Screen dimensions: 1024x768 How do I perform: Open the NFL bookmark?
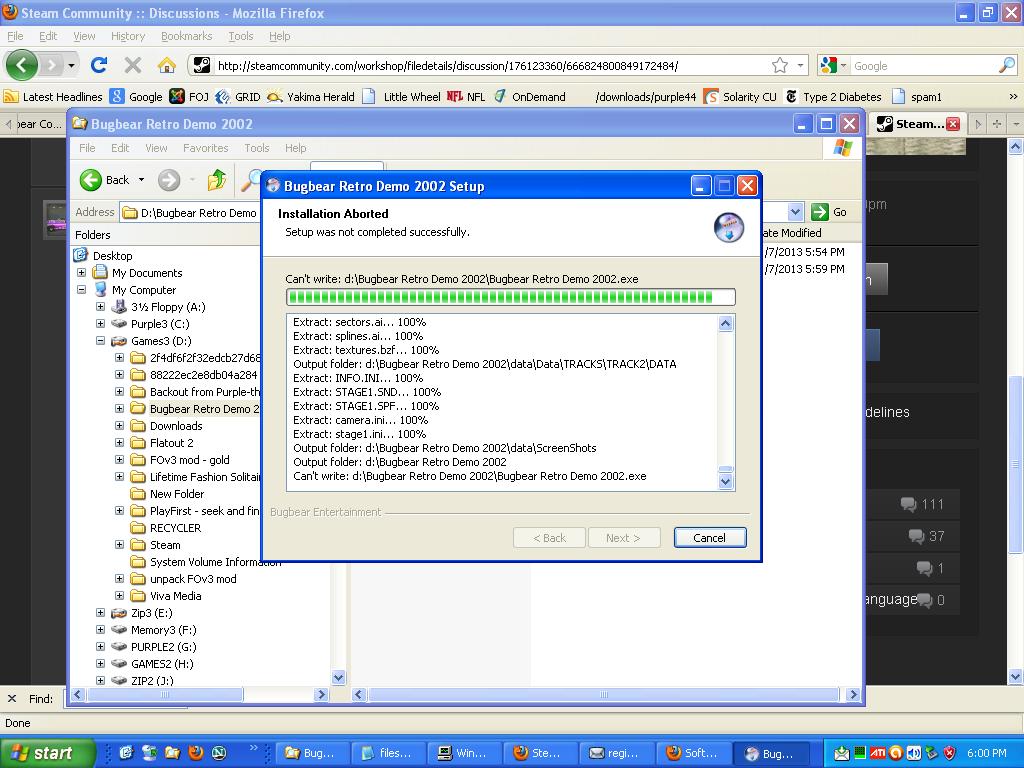(466, 97)
